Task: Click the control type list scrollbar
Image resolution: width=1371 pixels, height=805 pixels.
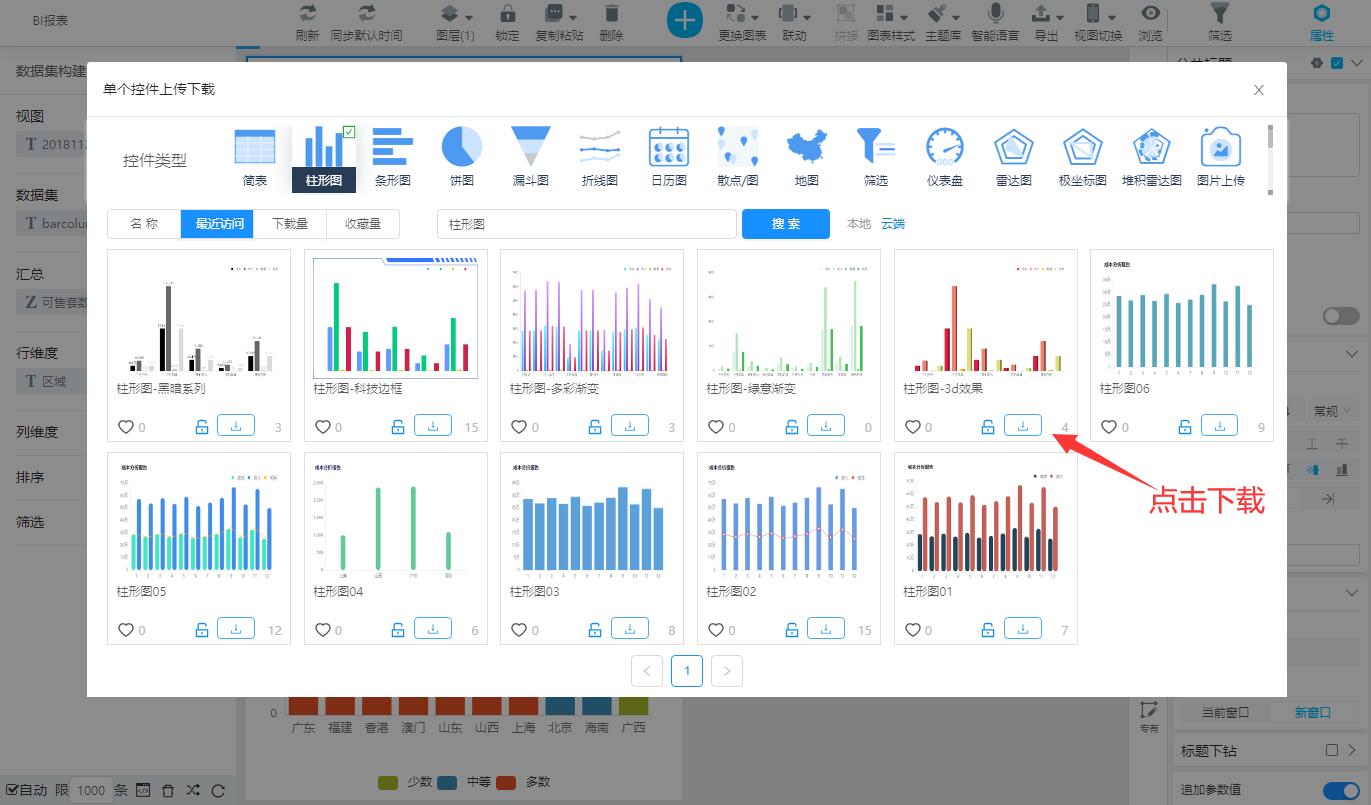Action: [x=1270, y=160]
